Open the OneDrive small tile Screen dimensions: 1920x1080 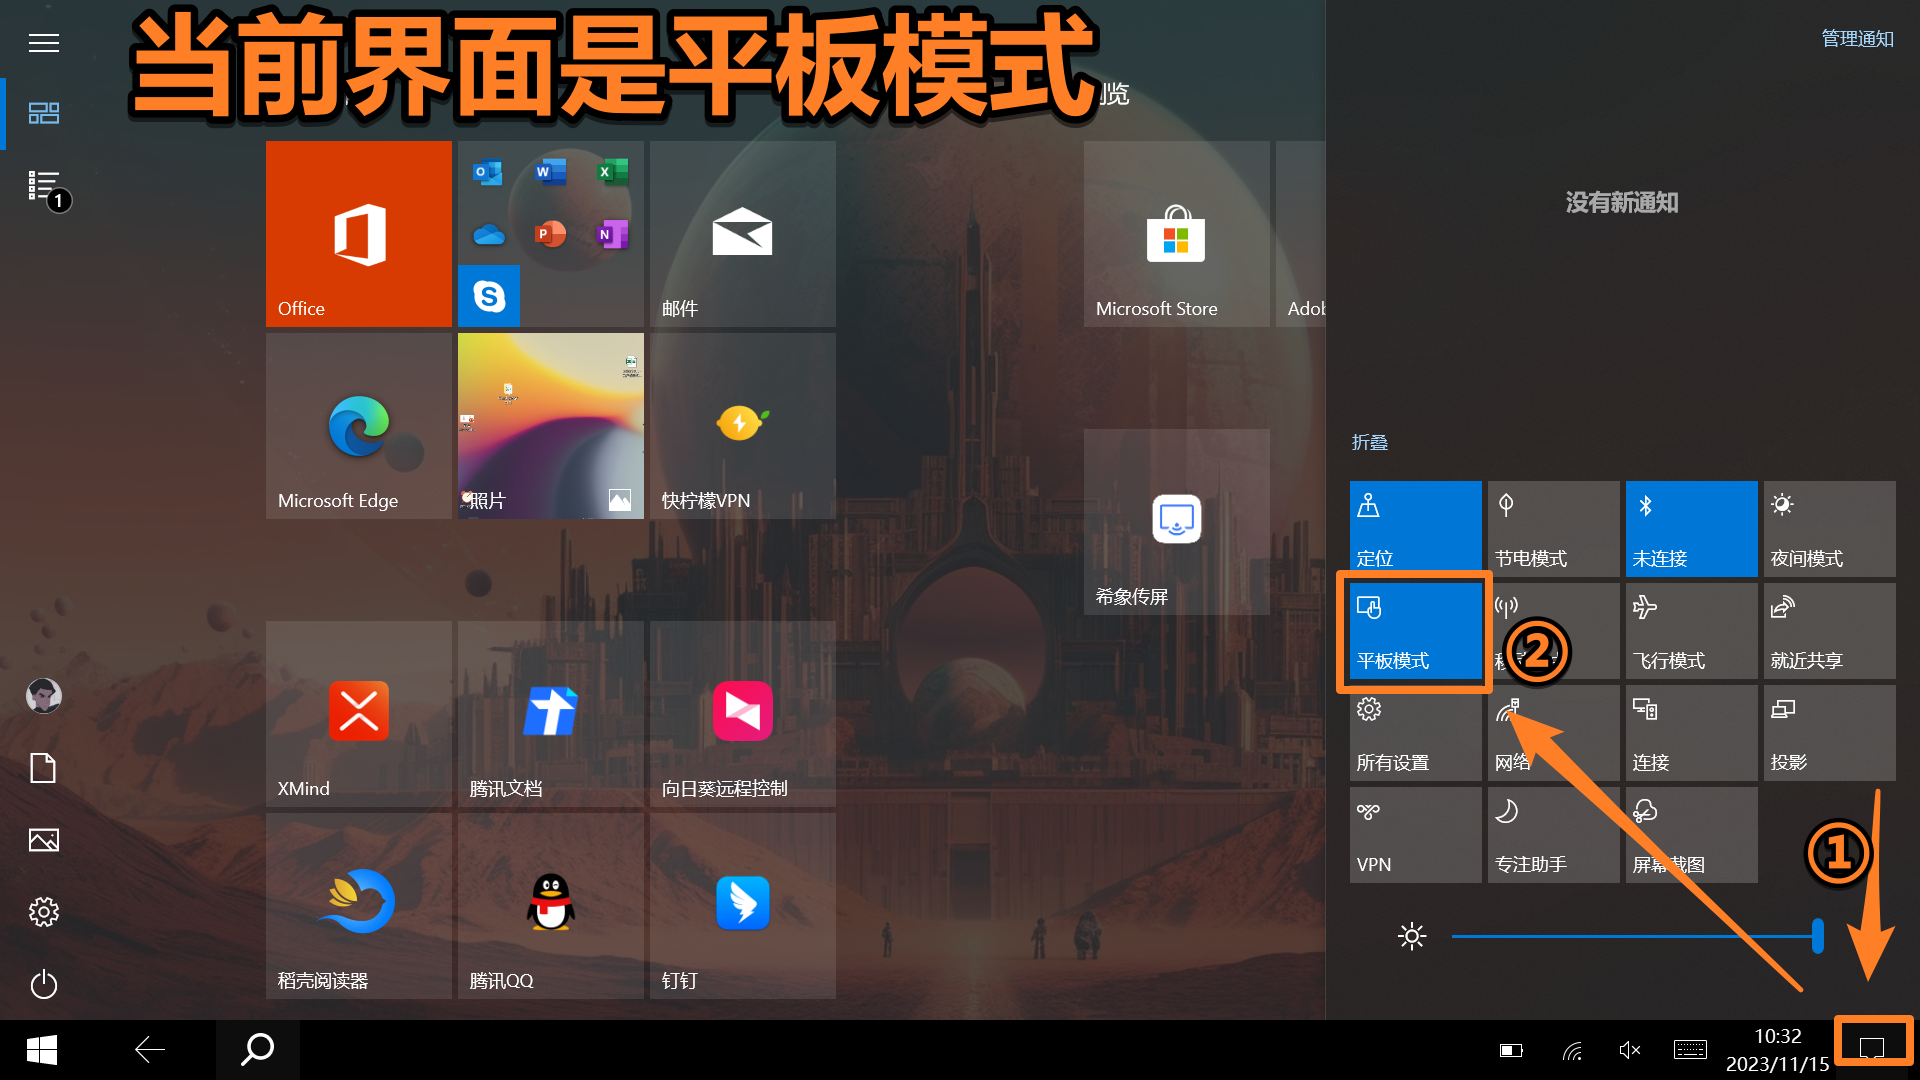coord(488,234)
